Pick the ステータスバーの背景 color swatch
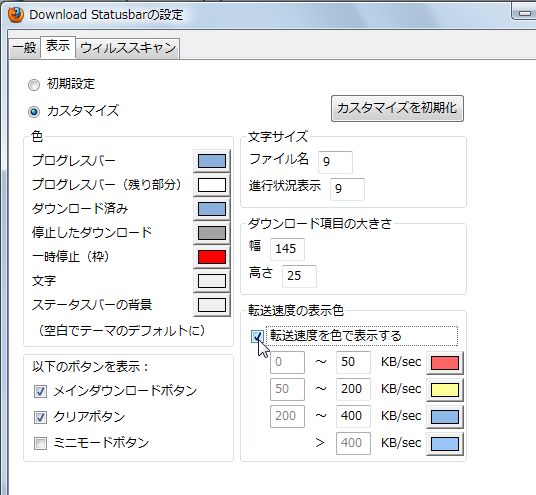This screenshot has width=536, height=495. (x=212, y=305)
